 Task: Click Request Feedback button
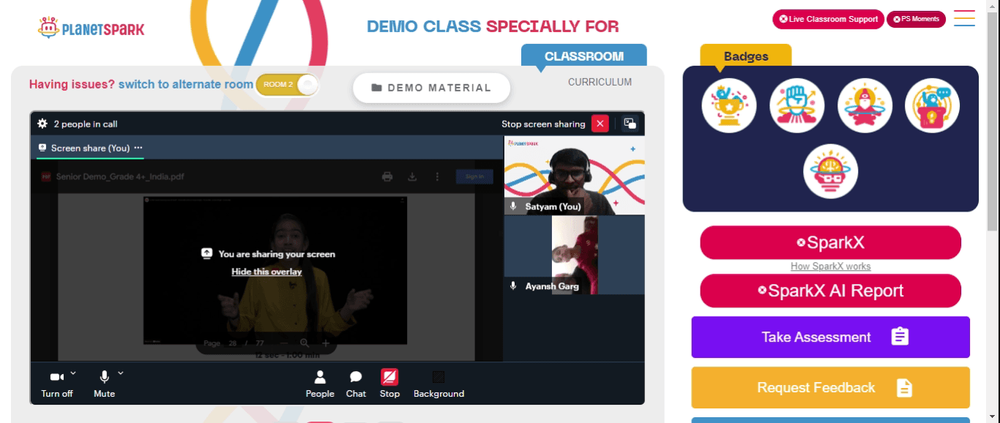point(830,387)
